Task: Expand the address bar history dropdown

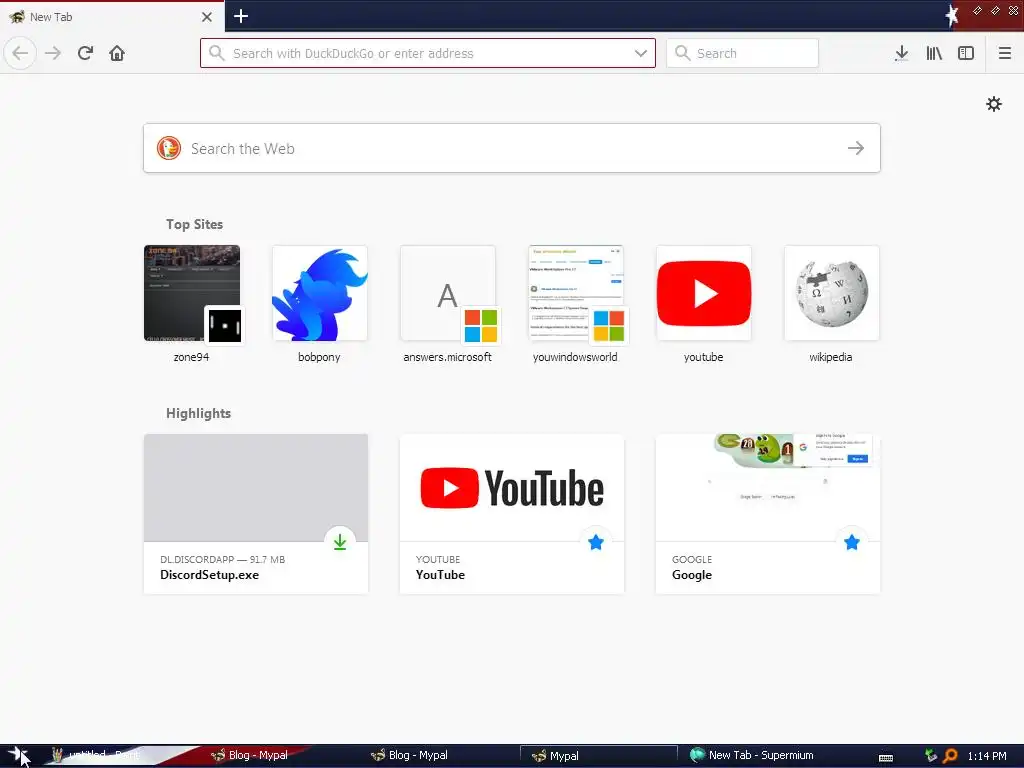Action: tap(641, 53)
